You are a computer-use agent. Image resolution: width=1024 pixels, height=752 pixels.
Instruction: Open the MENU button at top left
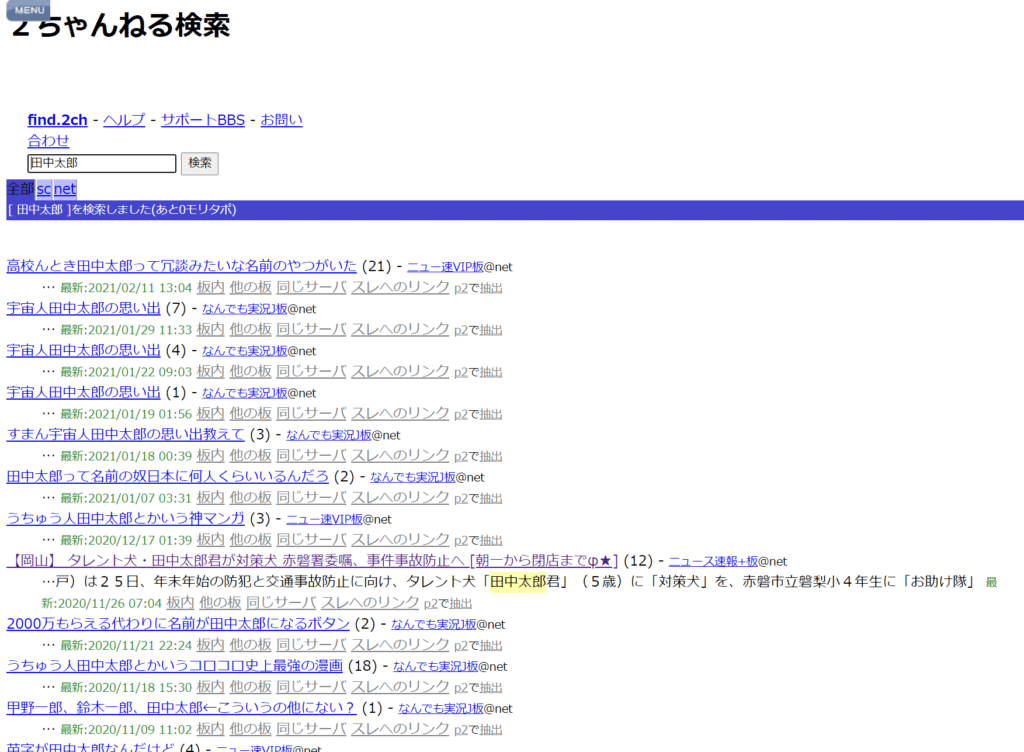pyautogui.click(x=29, y=10)
